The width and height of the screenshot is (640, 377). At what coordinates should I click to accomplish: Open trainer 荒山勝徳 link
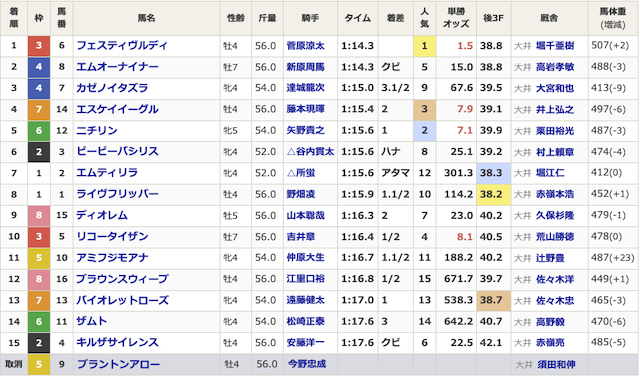[555, 237]
